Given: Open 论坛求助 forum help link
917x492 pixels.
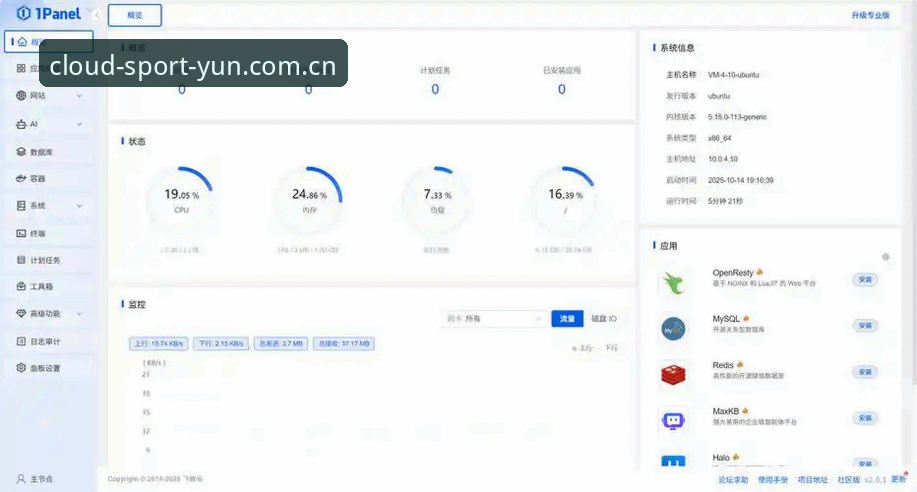Looking at the screenshot, I should [x=733, y=480].
